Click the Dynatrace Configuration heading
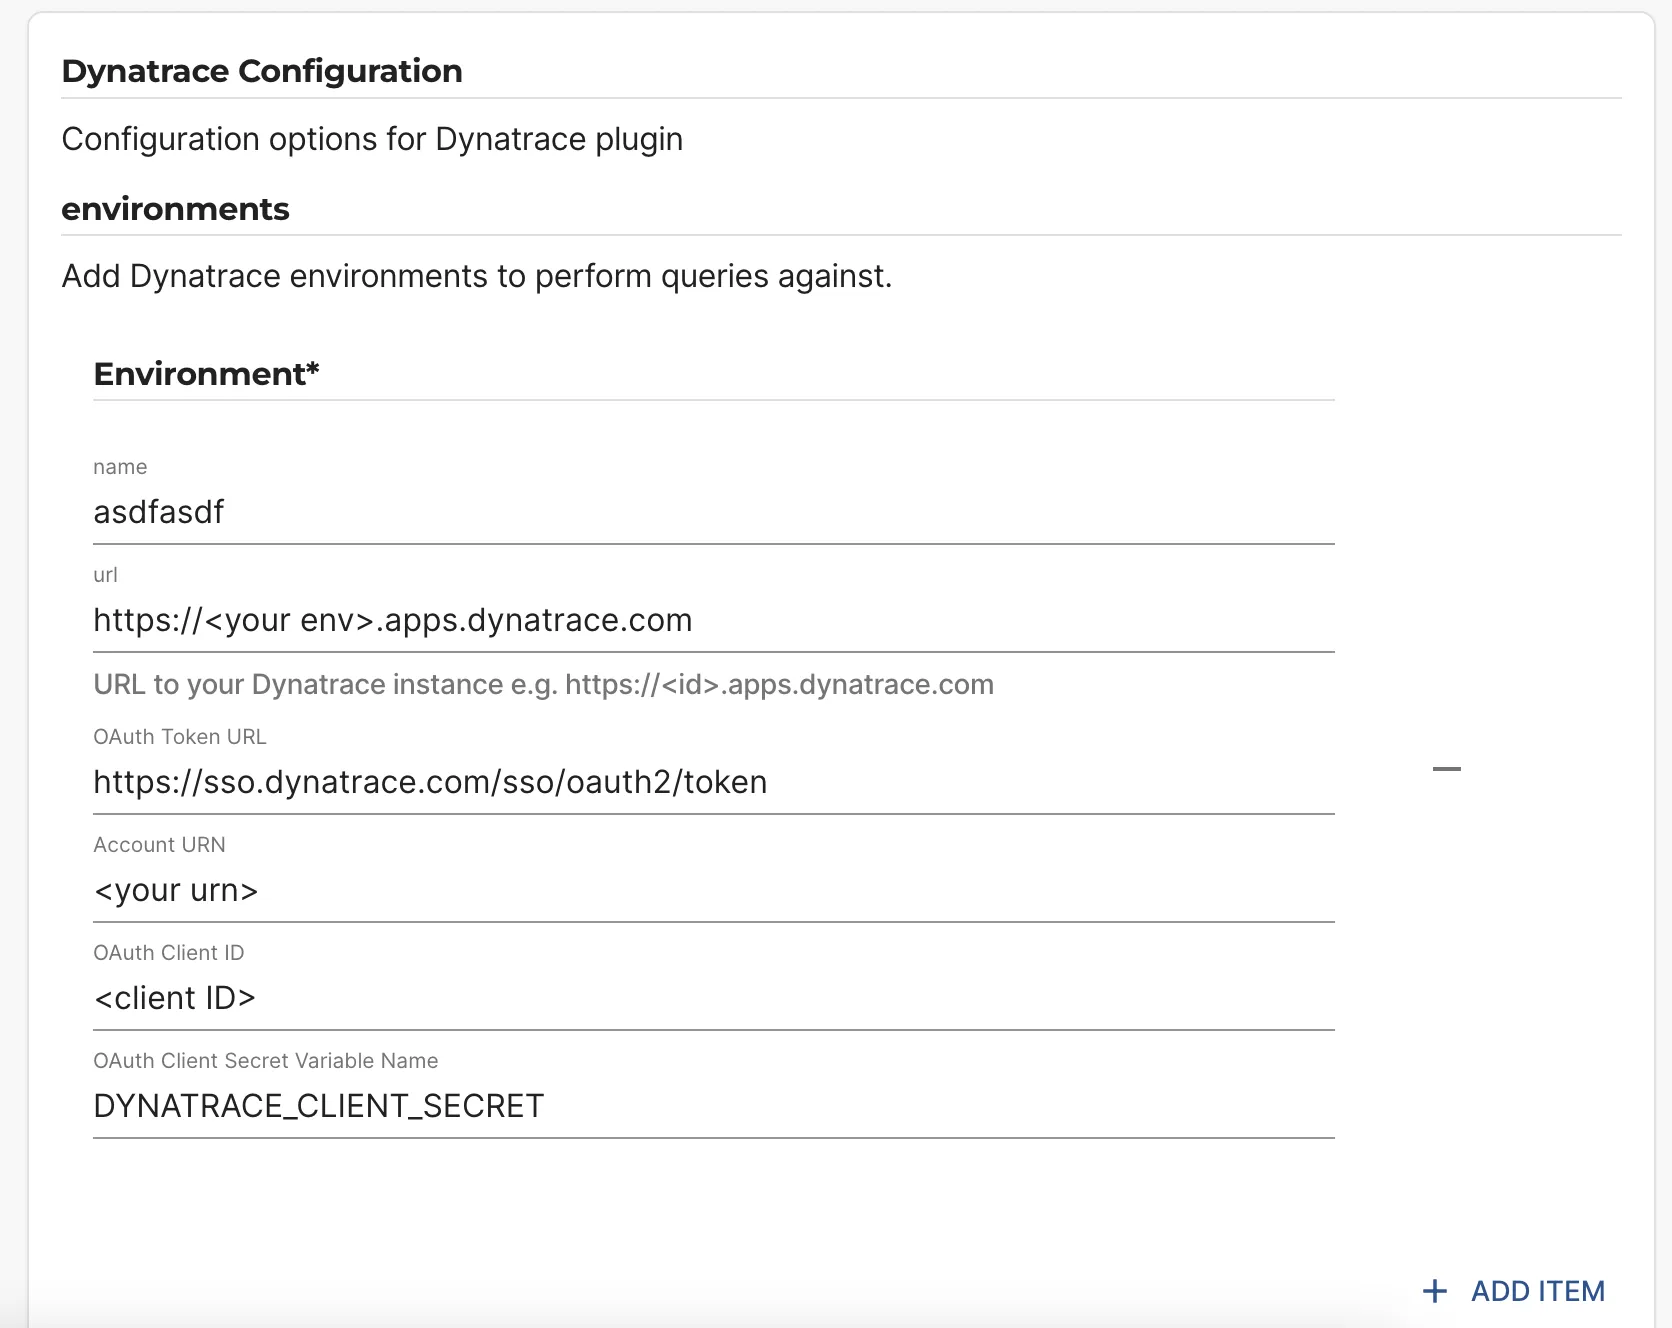1672x1328 pixels. [x=262, y=71]
